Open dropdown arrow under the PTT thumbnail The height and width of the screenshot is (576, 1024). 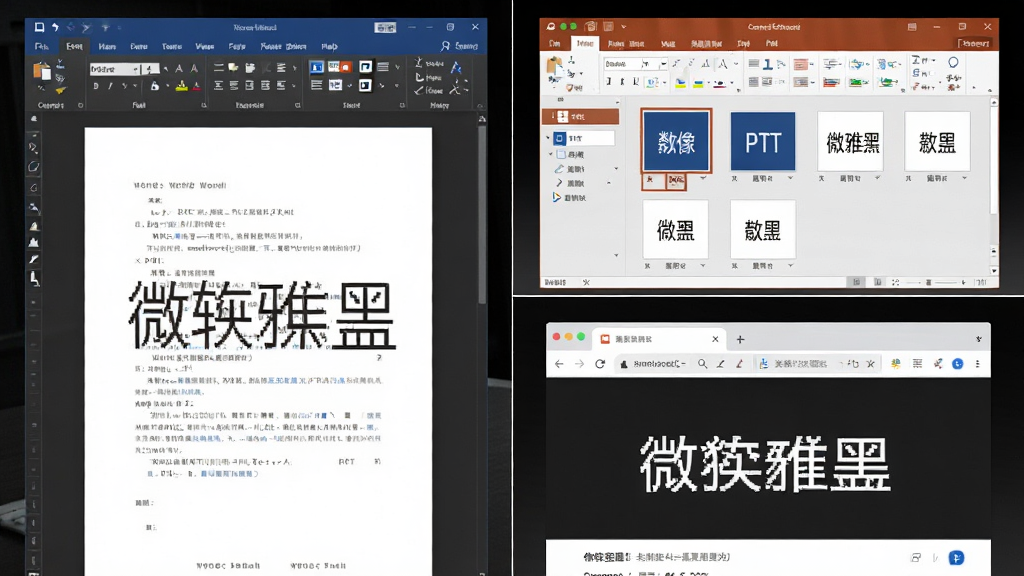790,178
